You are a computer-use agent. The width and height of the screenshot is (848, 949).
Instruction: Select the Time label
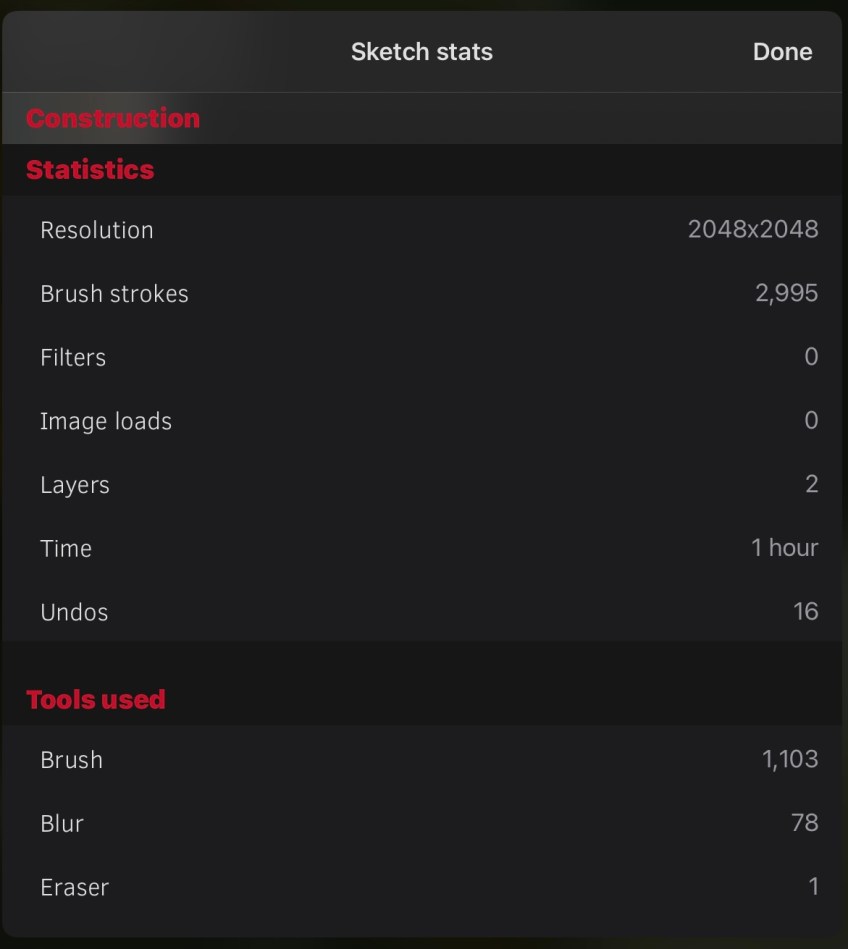[66, 548]
